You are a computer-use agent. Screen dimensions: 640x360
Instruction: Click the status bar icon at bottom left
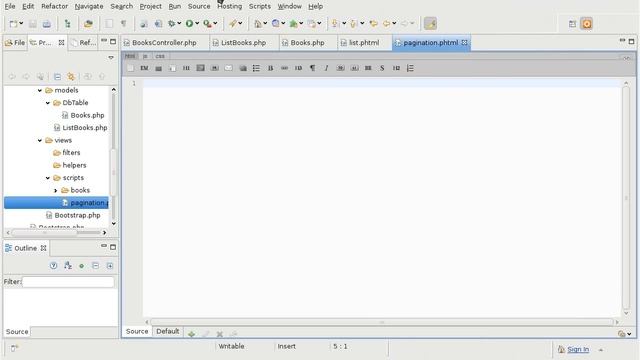pyautogui.click(x=14, y=348)
